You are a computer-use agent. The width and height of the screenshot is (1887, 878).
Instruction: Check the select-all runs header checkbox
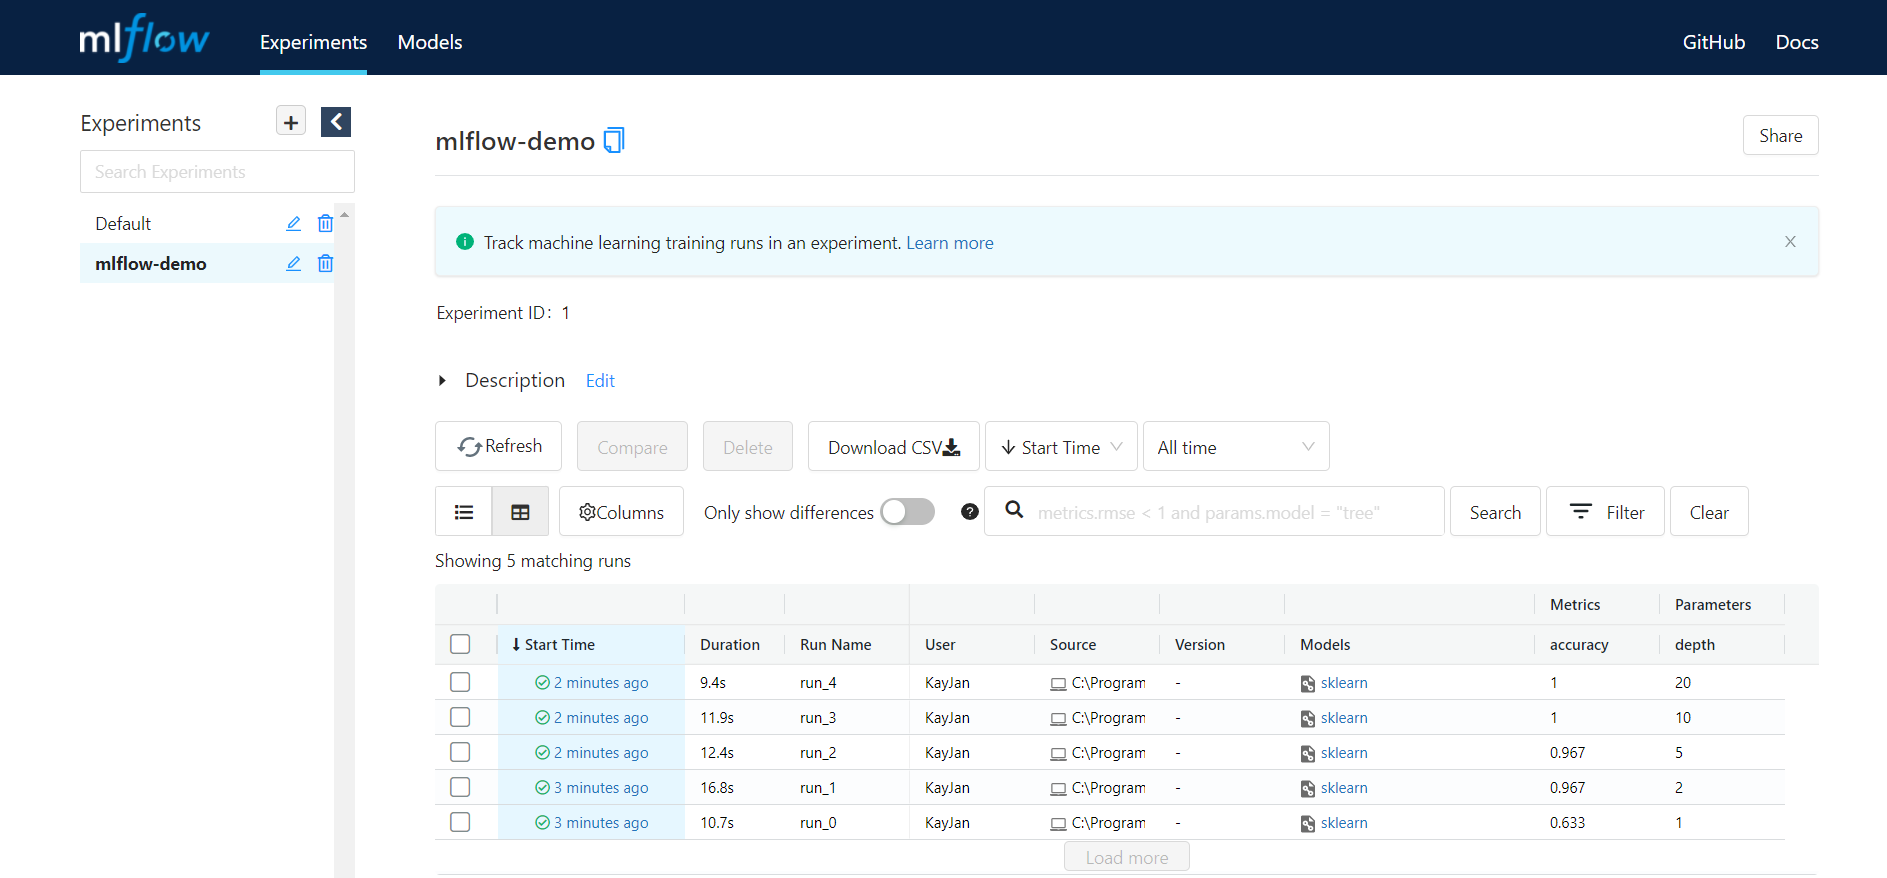point(460,644)
